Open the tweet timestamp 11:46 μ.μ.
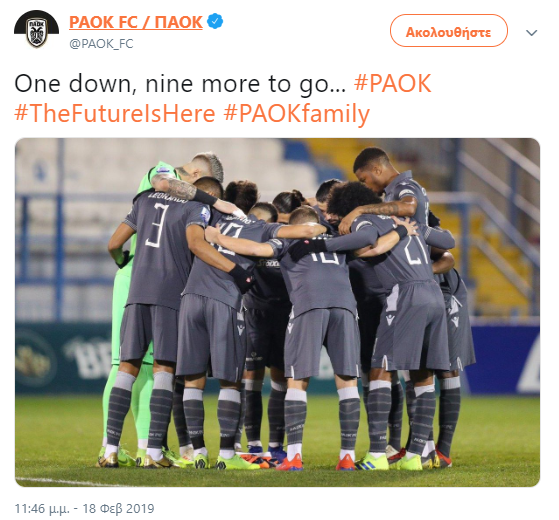This screenshot has width=559, height=520. [x=42, y=509]
